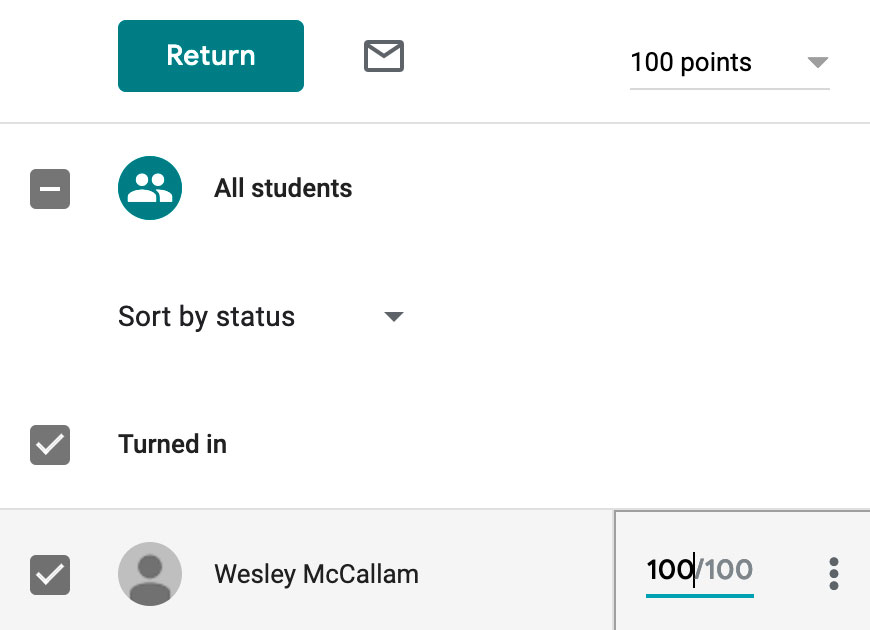This screenshot has width=870, height=630.
Task: Click Wesley McCallam's name
Action: tap(315, 574)
